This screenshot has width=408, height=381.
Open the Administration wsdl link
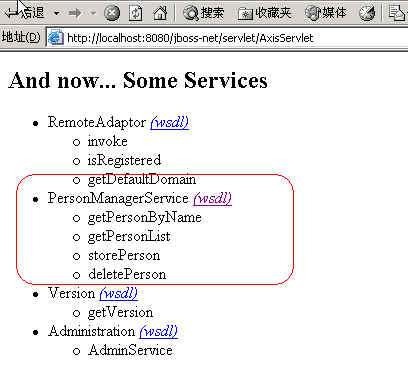tap(159, 331)
